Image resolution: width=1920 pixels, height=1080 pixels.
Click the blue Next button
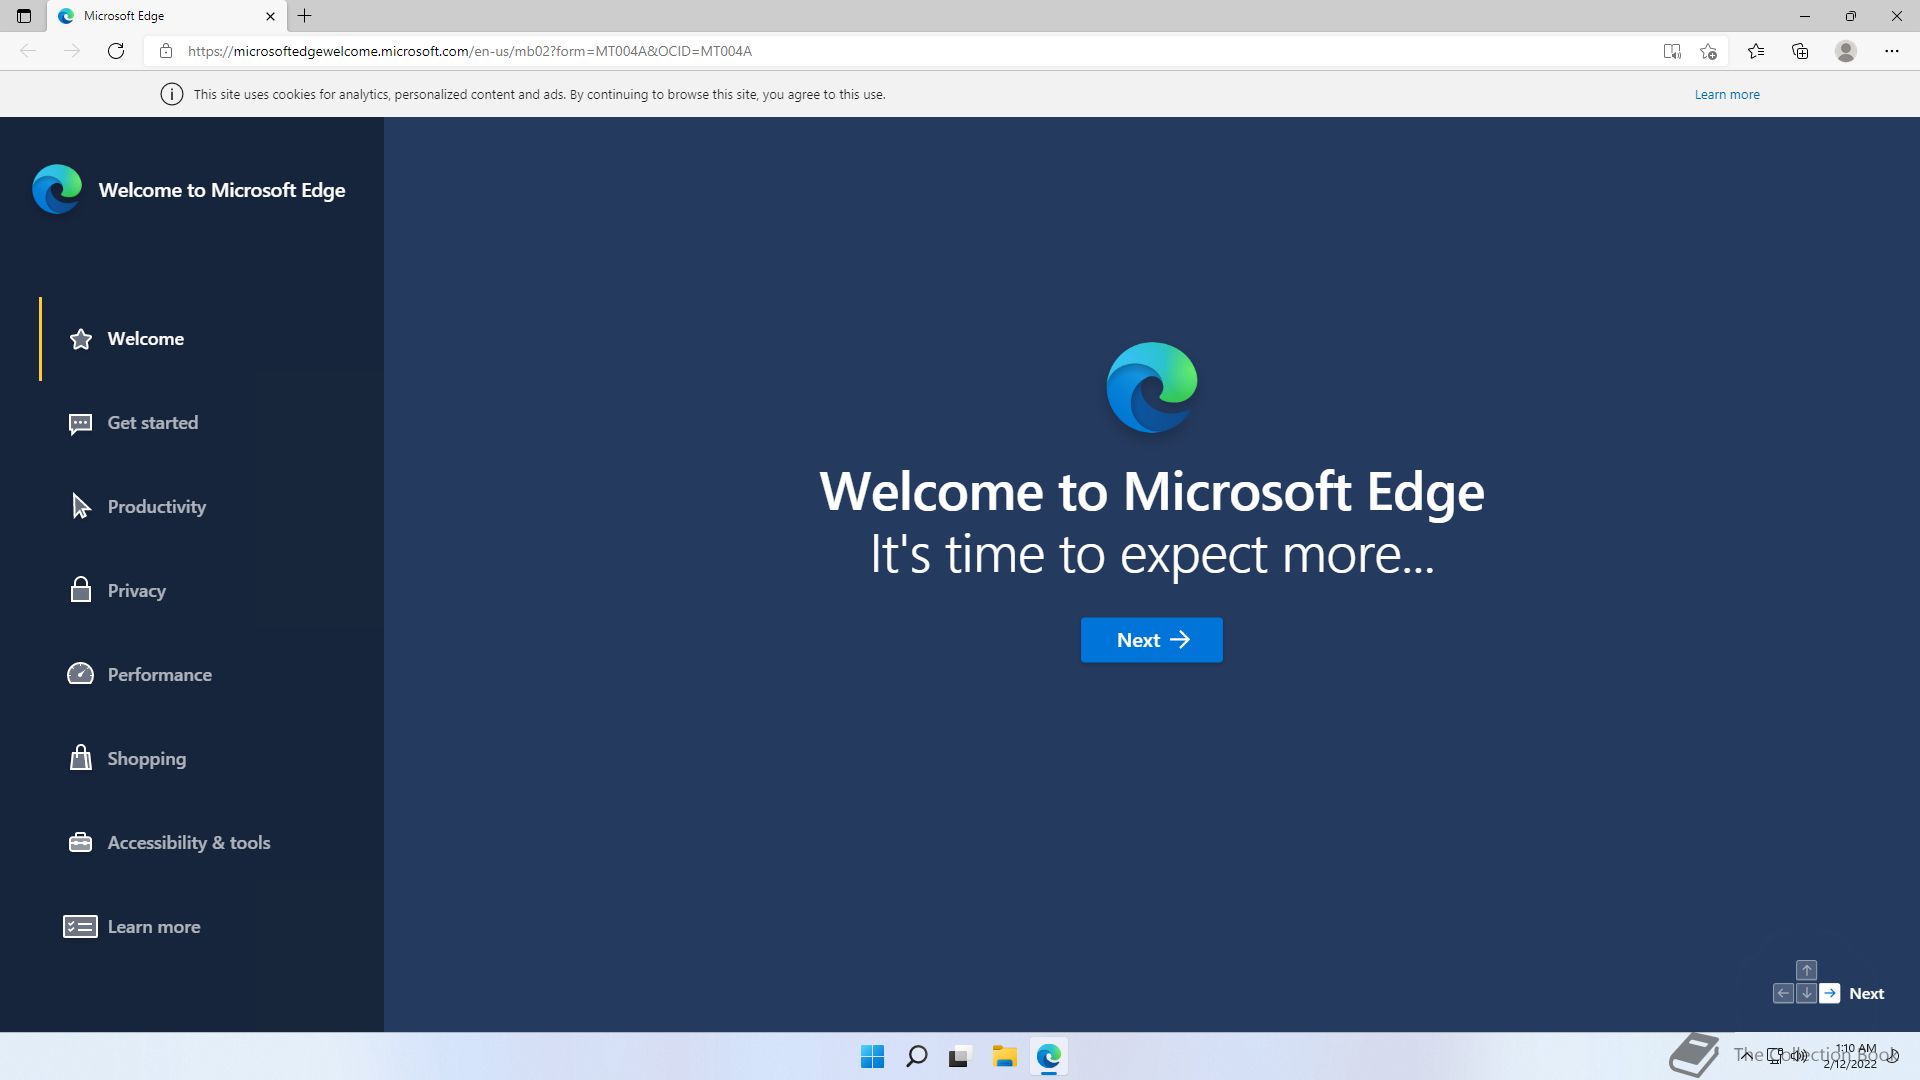coord(1152,640)
